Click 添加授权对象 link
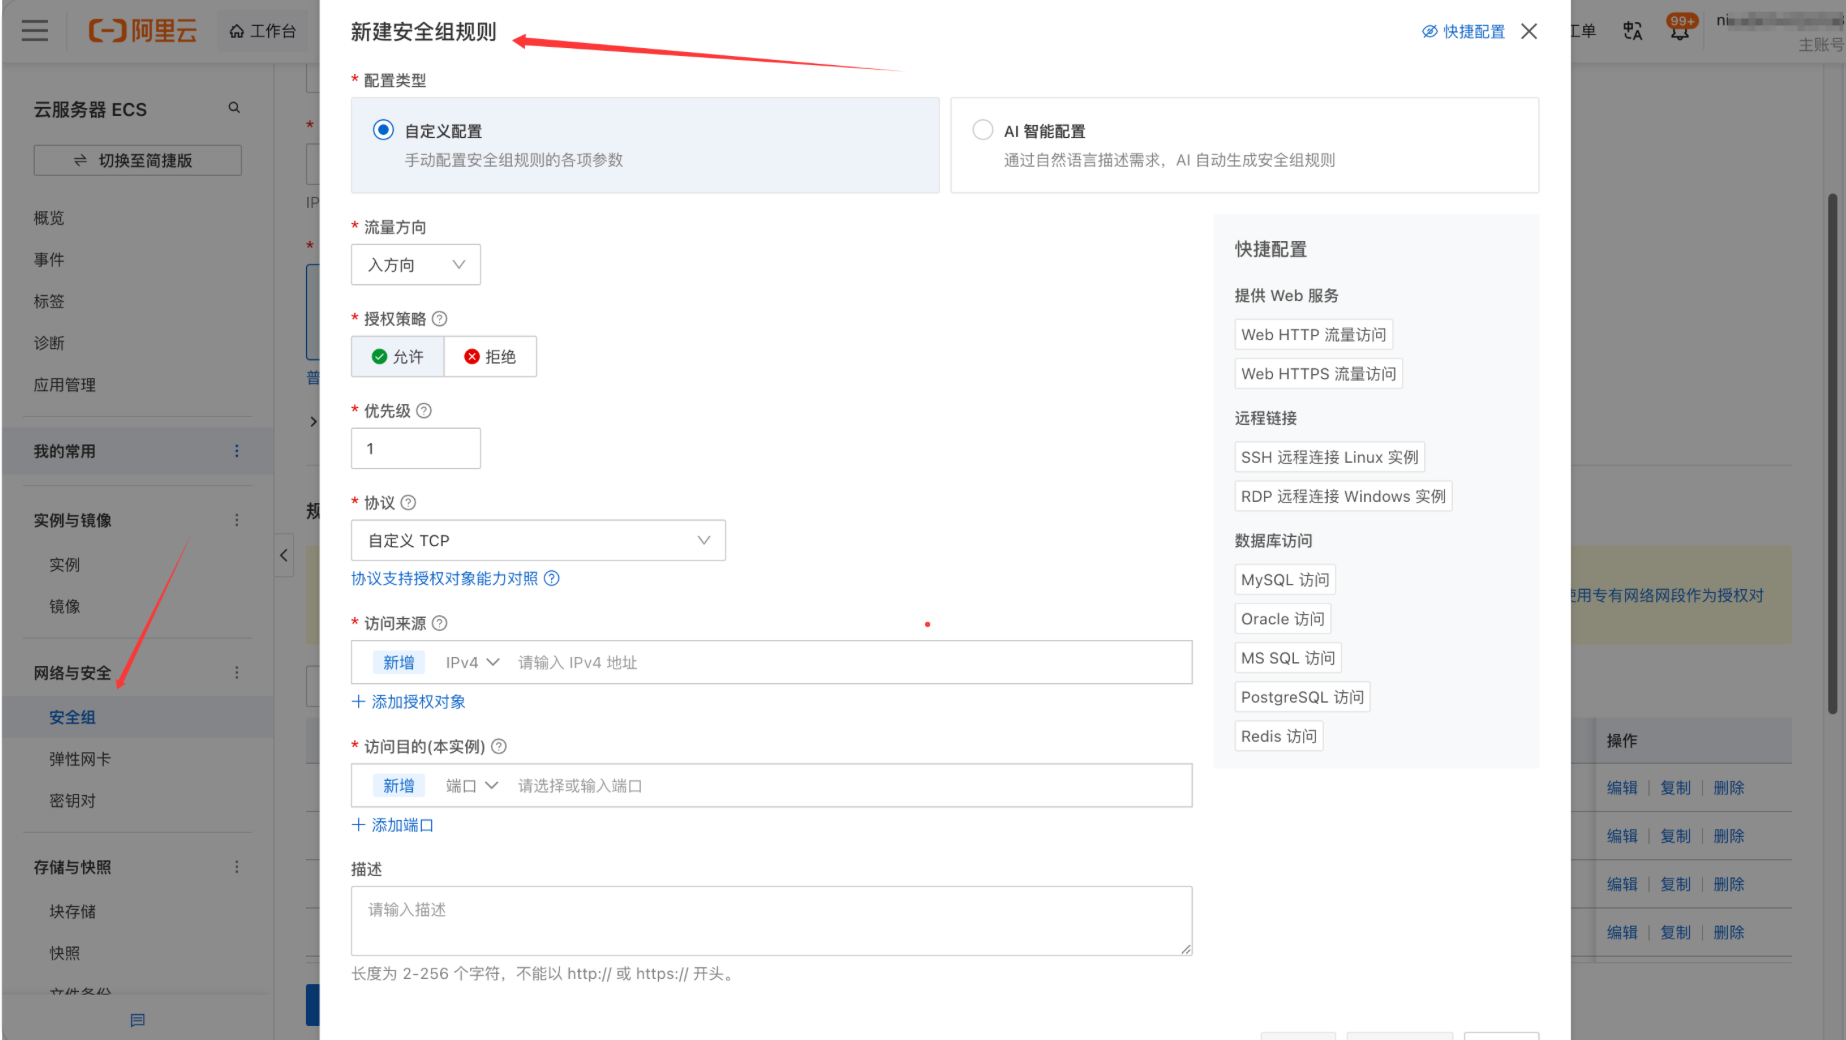This screenshot has width=1846, height=1040. [x=409, y=702]
